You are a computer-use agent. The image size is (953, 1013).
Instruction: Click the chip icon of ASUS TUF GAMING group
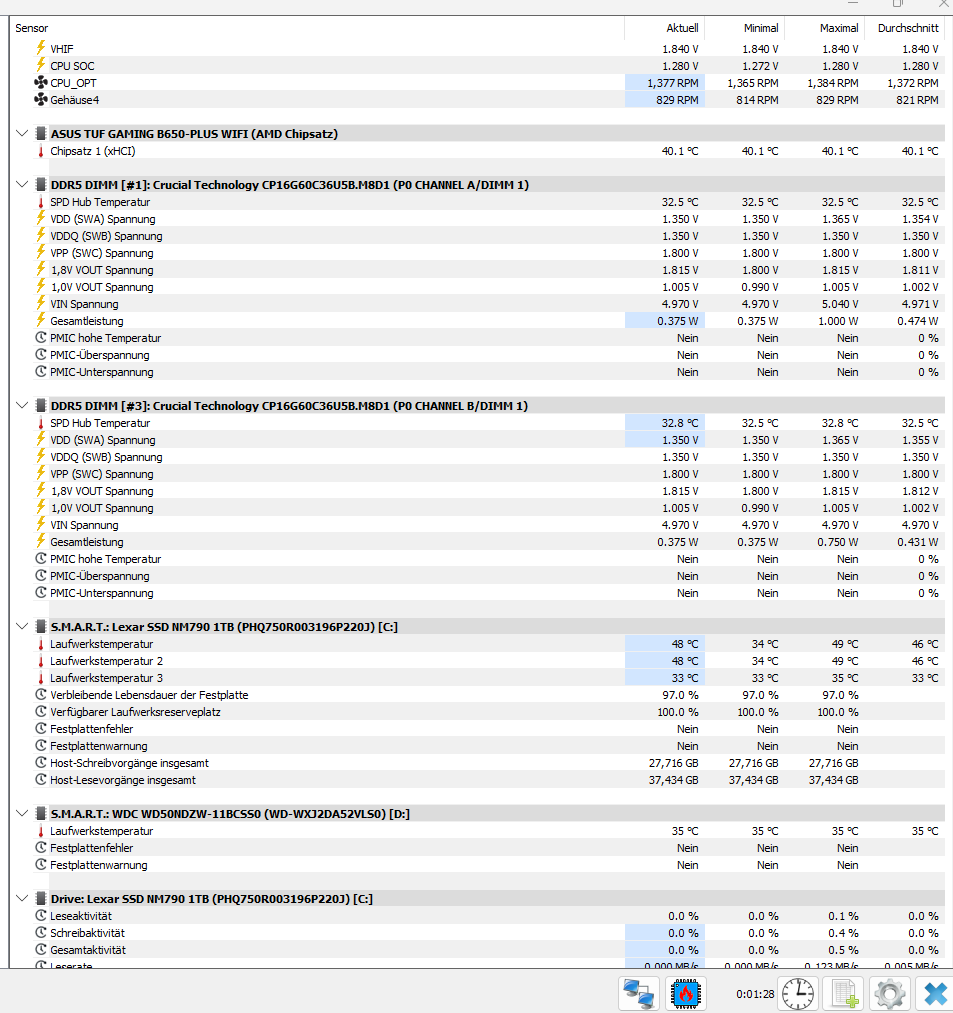(x=41, y=134)
